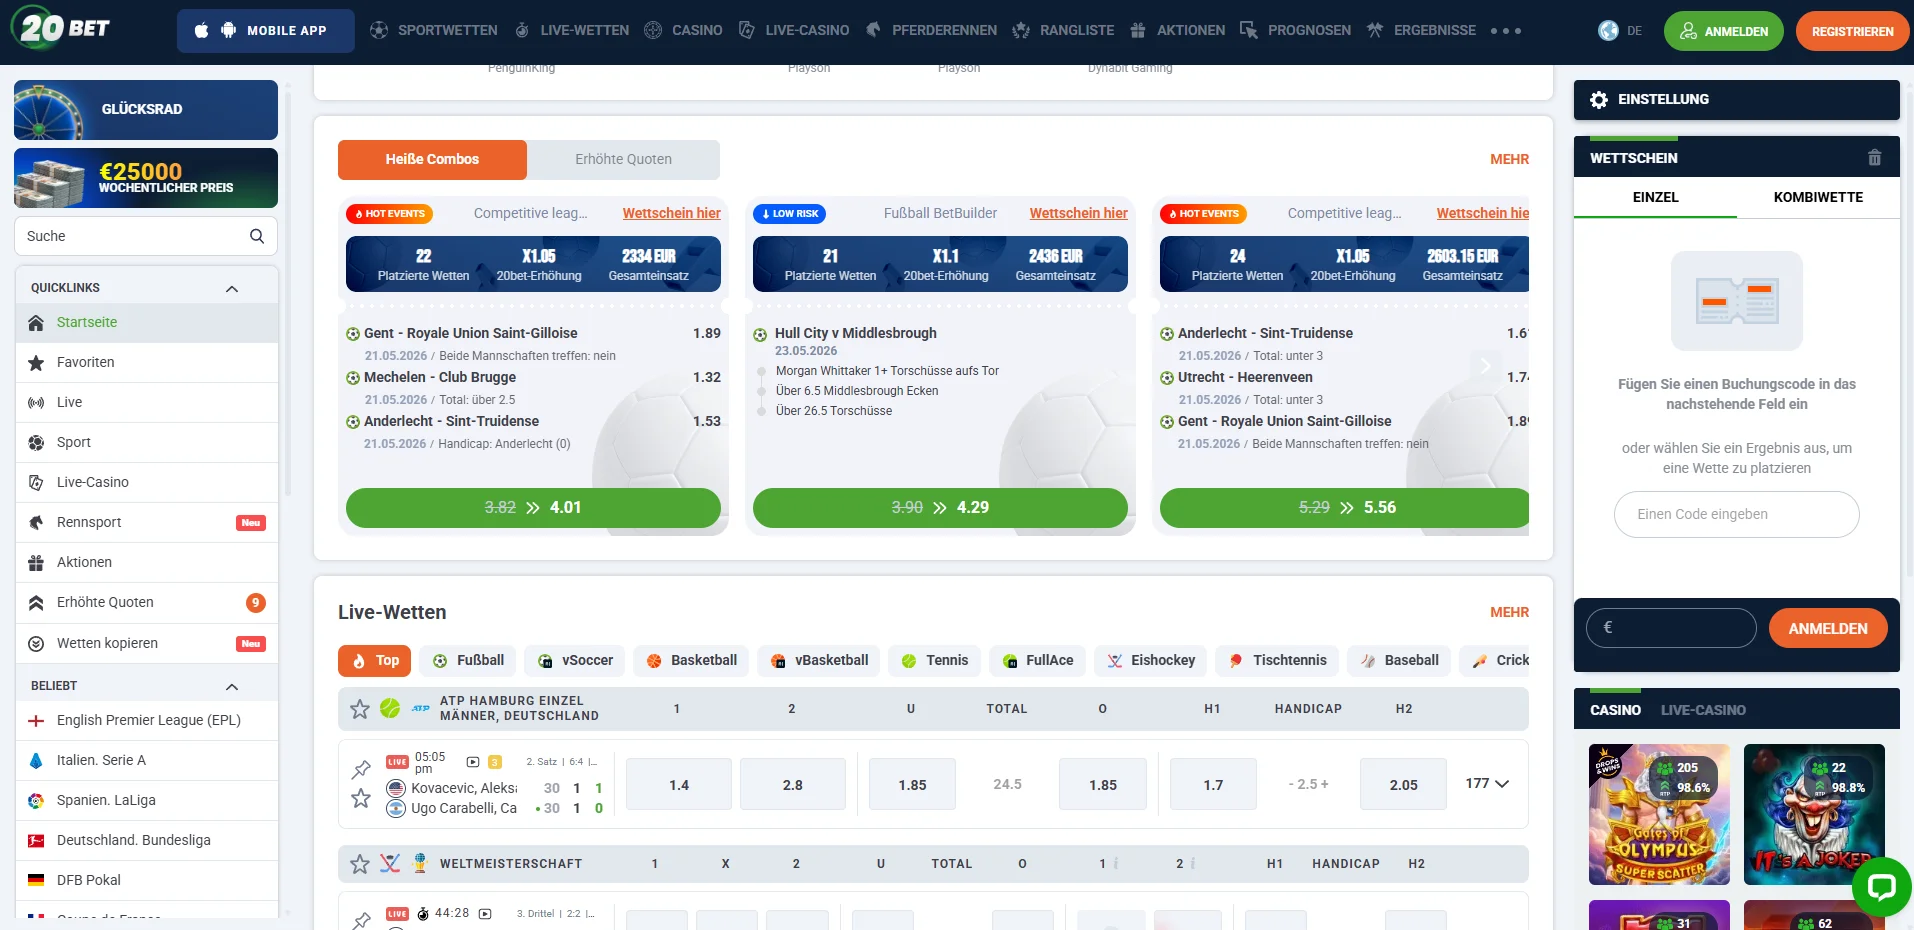Place combo bet with odds 4.29
The width and height of the screenshot is (1914, 930).
tap(940, 507)
